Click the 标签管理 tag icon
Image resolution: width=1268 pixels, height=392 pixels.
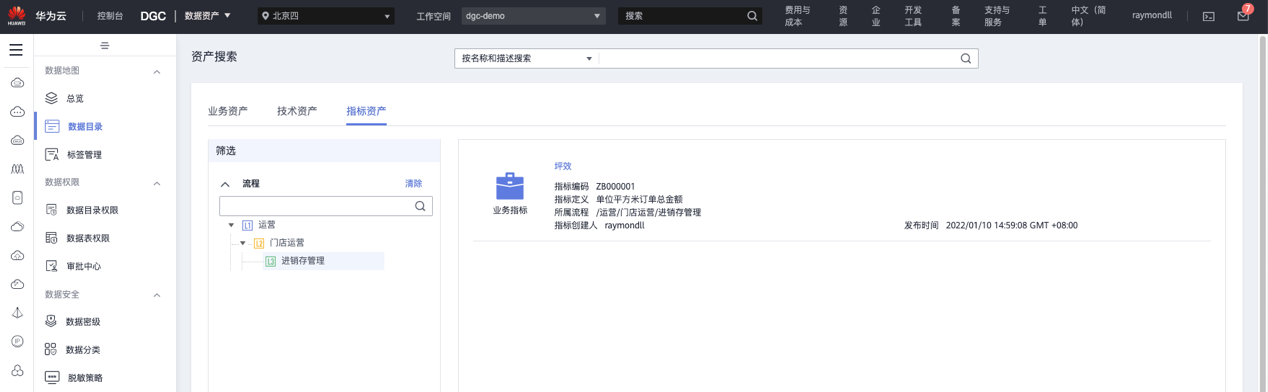[x=52, y=154]
